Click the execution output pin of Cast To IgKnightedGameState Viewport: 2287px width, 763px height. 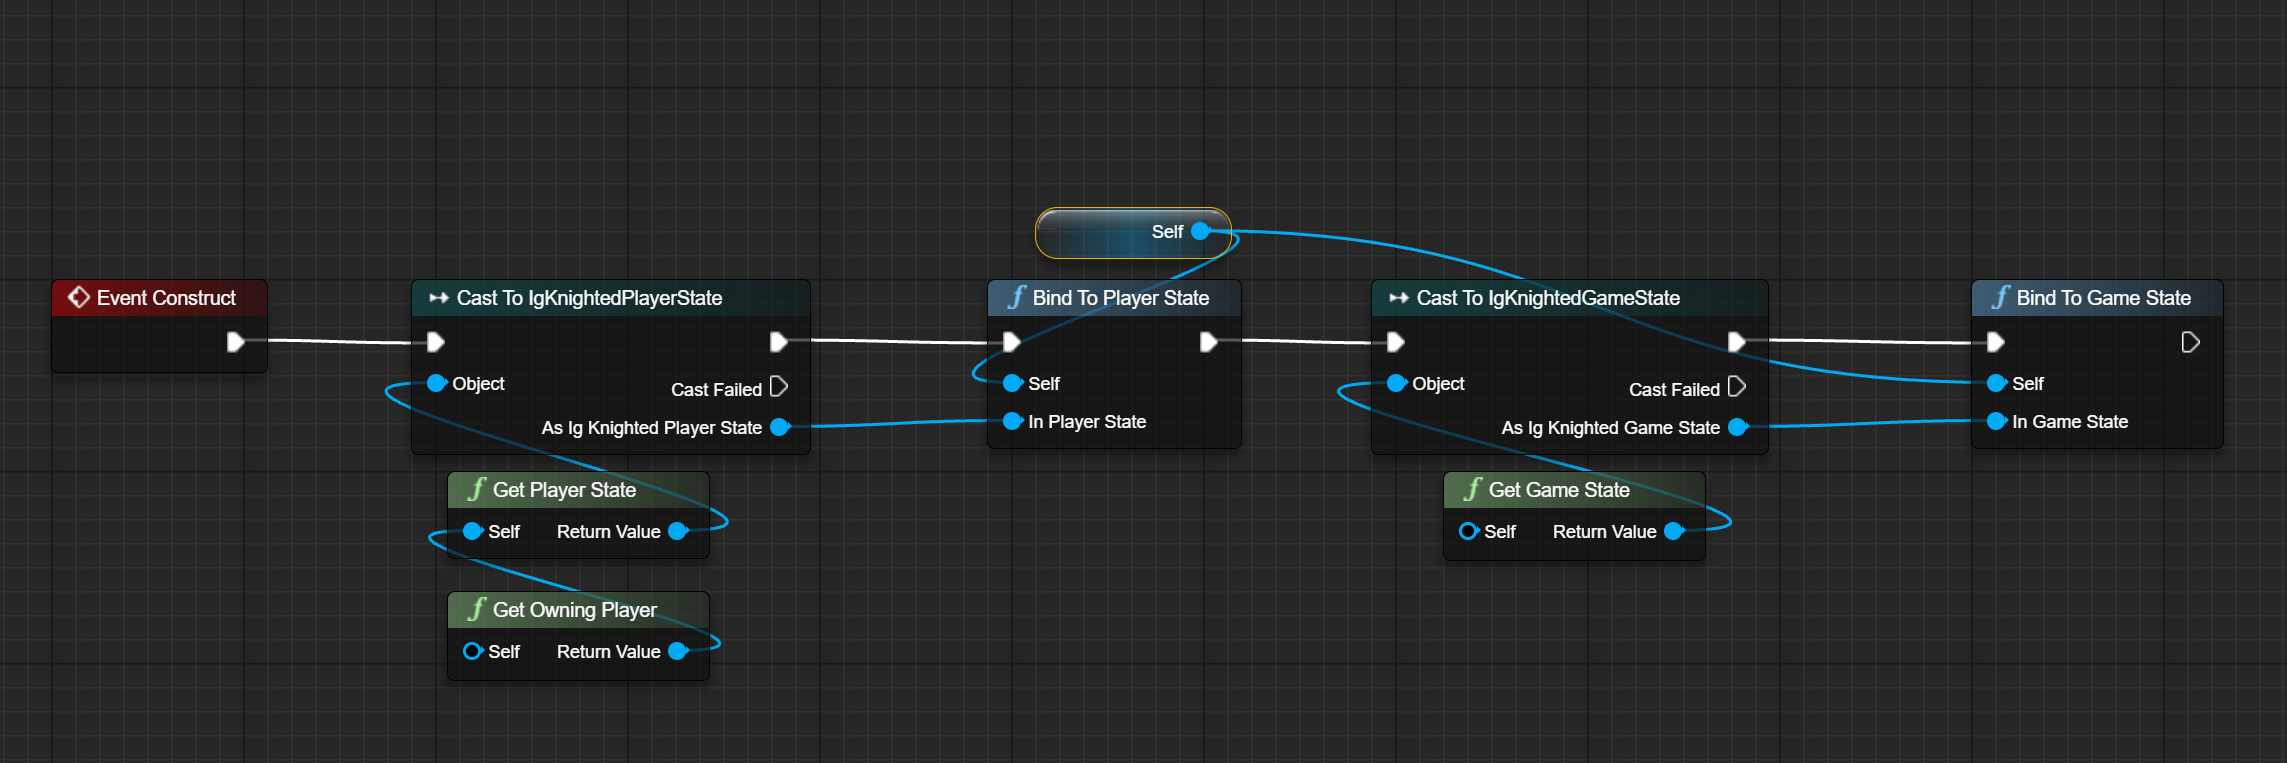1737,342
